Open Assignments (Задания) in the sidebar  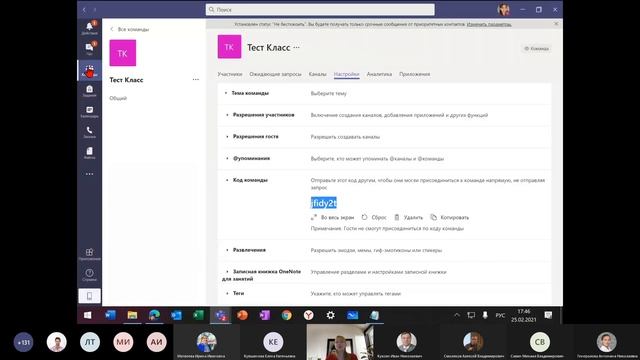(89, 91)
